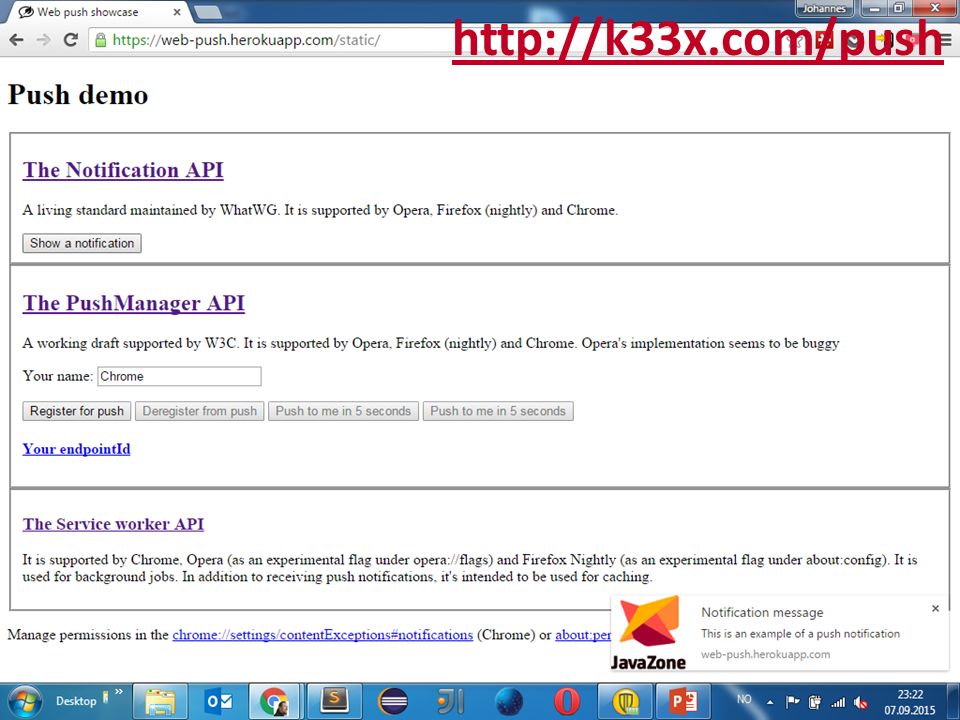Reload the page with the refresh icon

pyautogui.click(x=71, y=40)
